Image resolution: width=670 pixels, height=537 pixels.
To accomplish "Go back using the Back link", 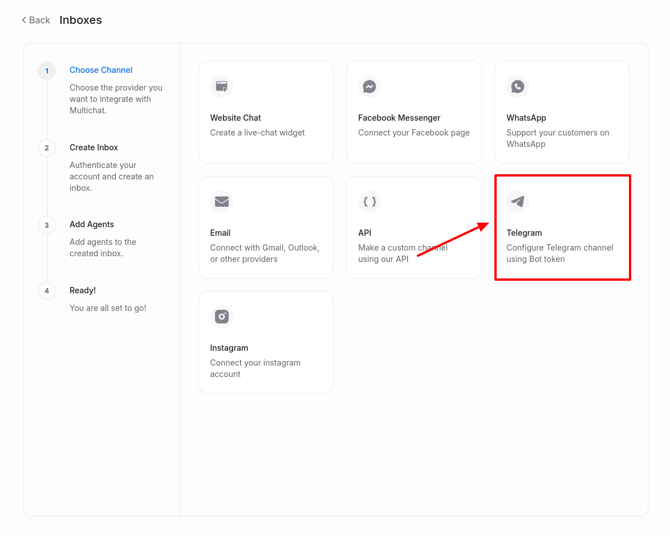I will (x=40, y=20).
